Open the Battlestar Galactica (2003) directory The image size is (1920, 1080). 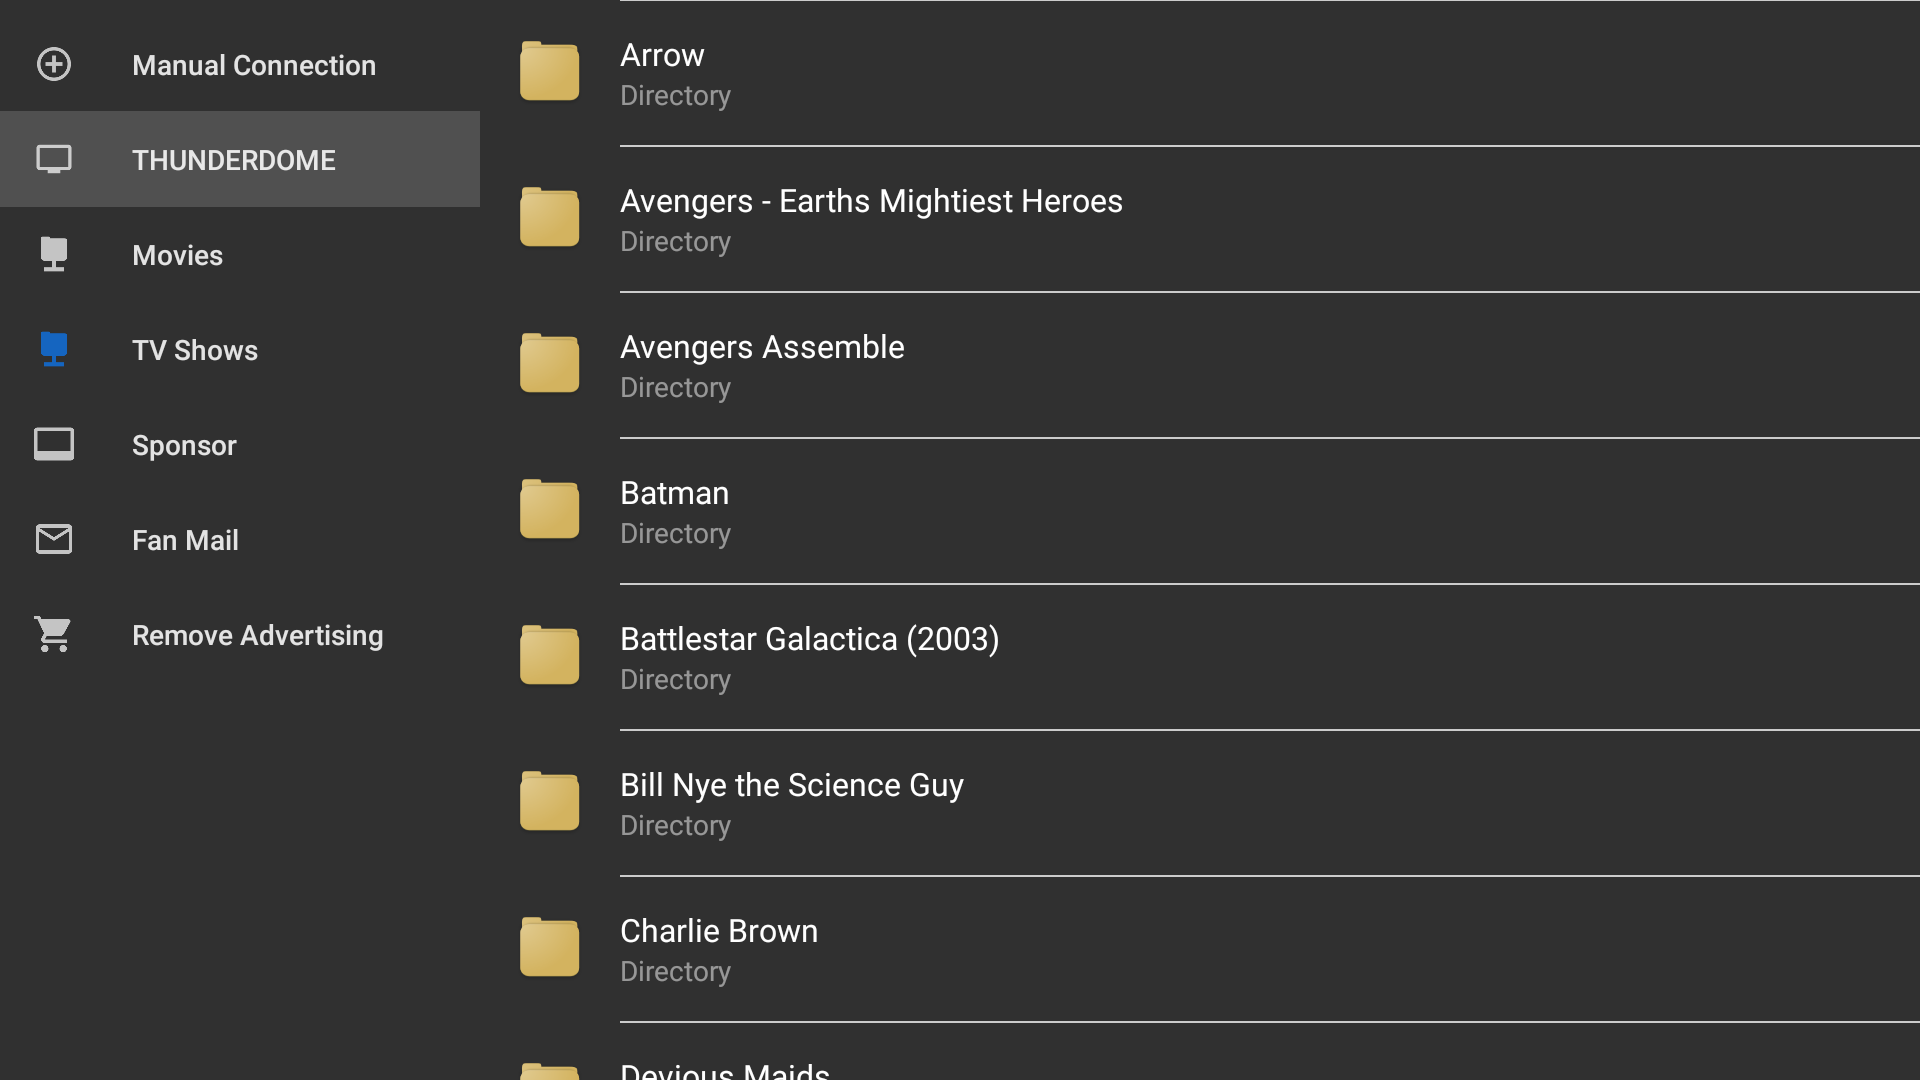pos(810,655)
